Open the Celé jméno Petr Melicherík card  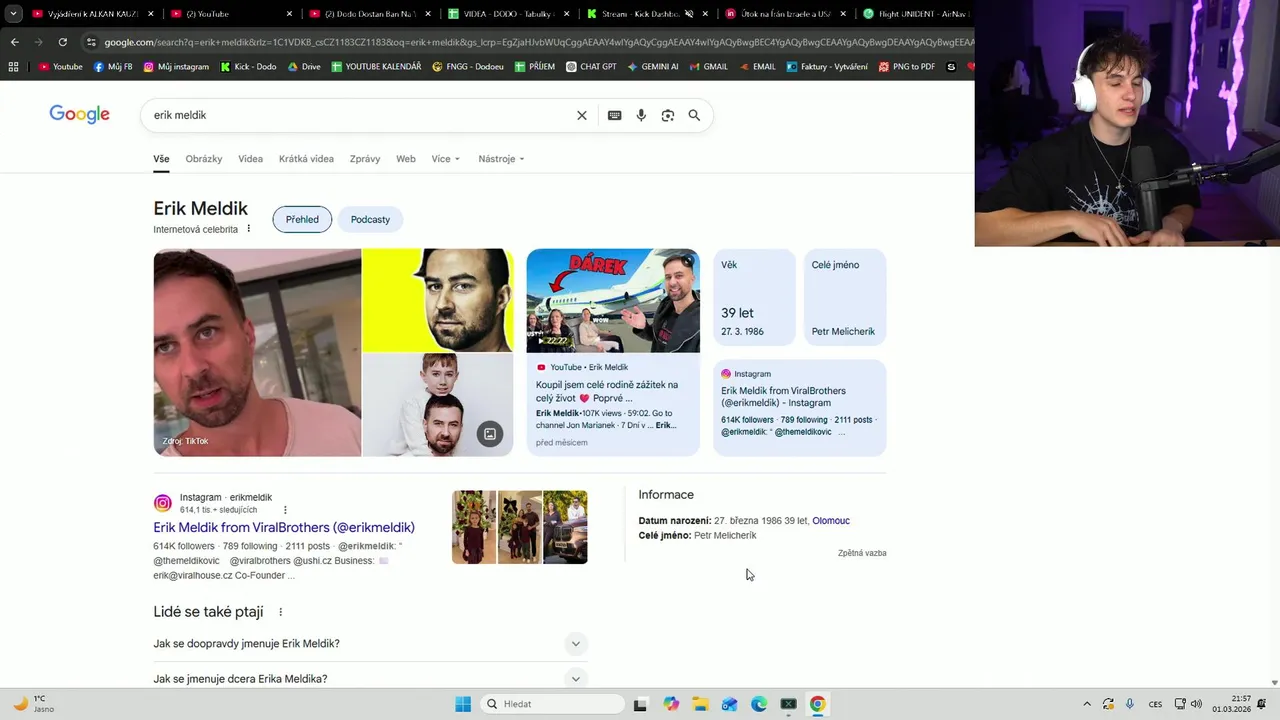click(845, 299)
